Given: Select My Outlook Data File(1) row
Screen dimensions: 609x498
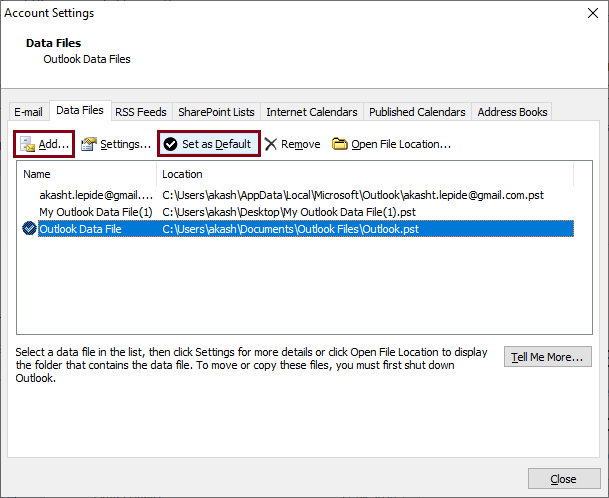Looking at the screenshot, I should click(x=295, y=212).
